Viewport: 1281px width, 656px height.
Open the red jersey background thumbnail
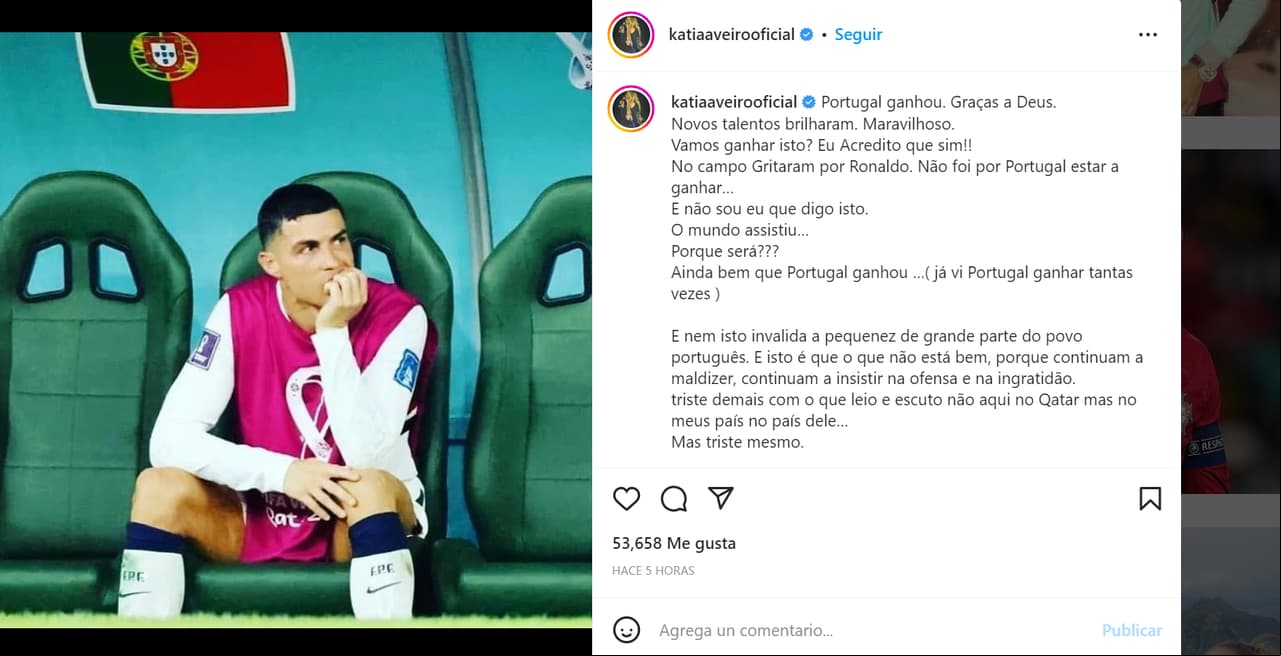(1231, 322)
